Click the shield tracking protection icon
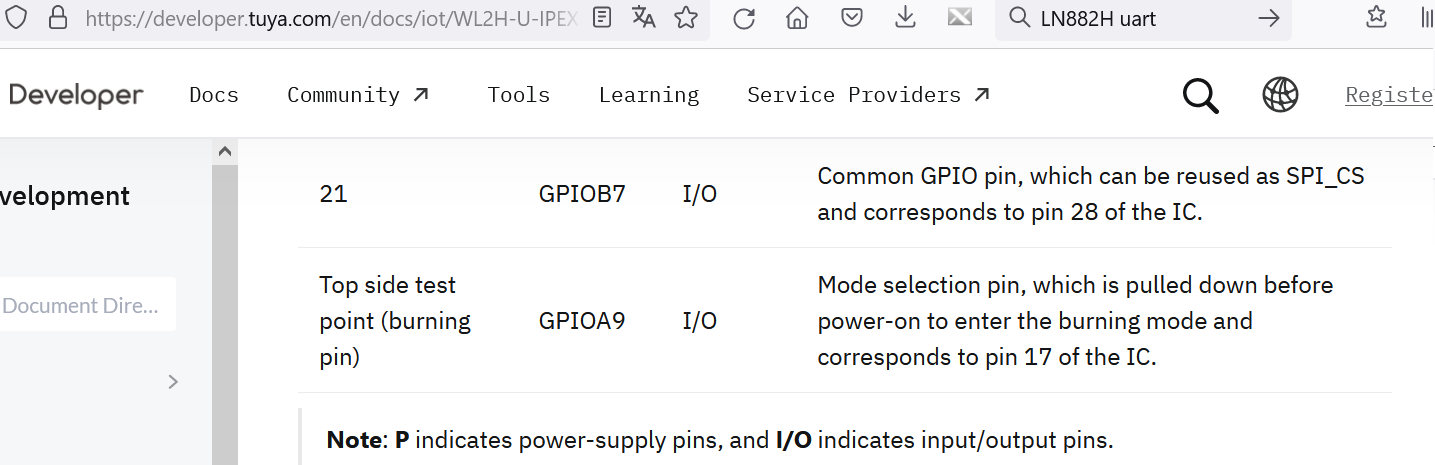 (x=17, y=17)
